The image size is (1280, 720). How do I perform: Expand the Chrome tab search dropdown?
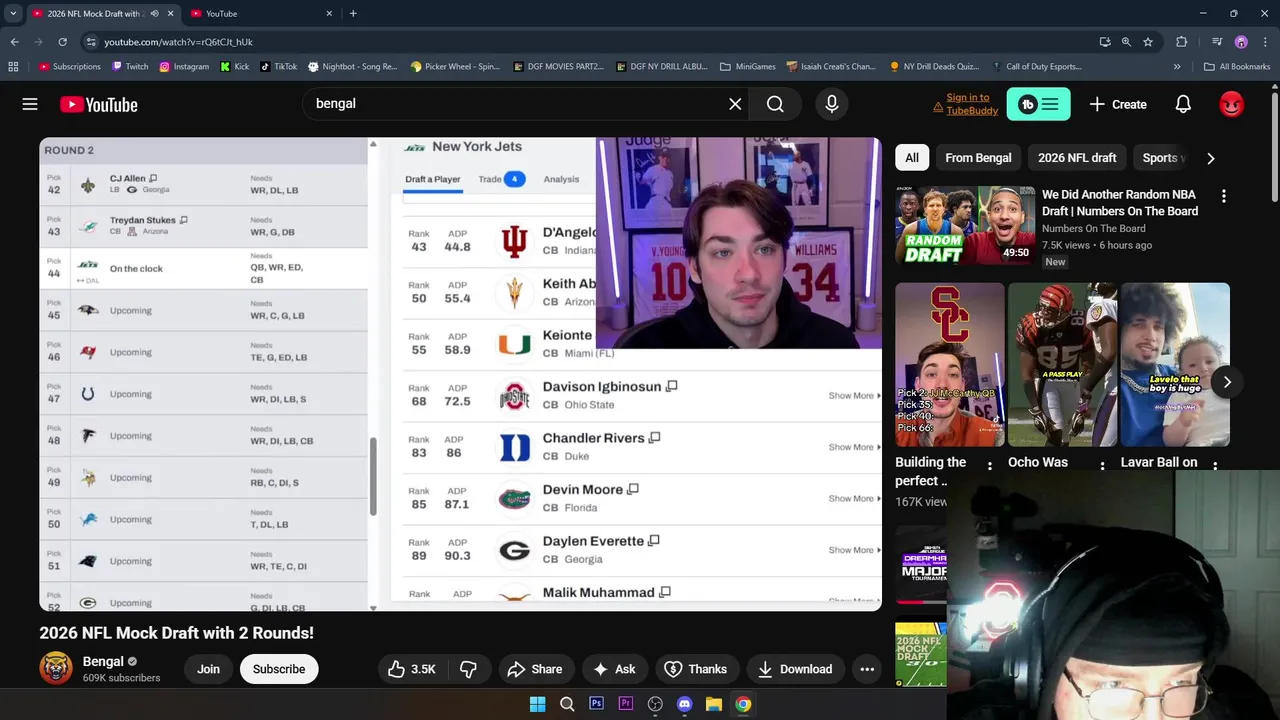point(13,14)
